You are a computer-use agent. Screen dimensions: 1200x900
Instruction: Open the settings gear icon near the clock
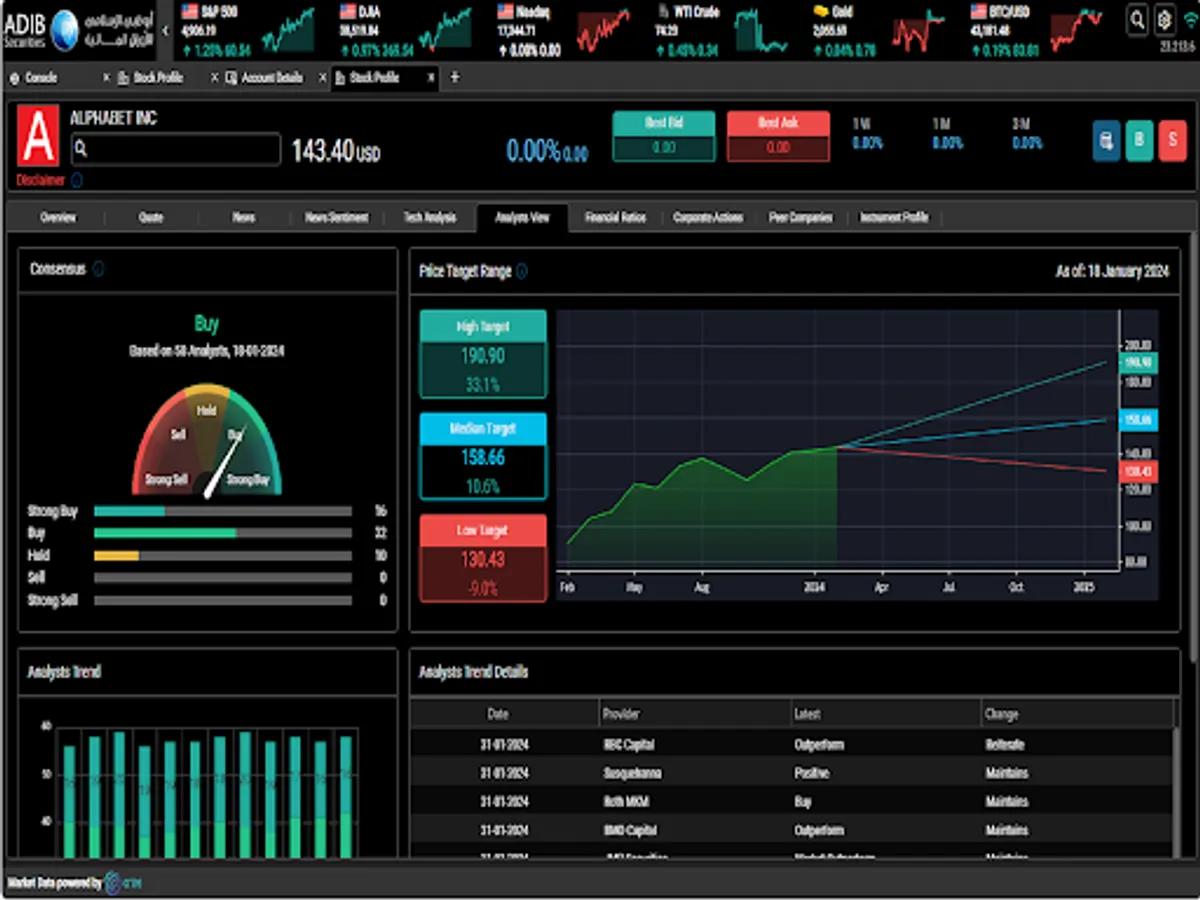click(x=1163, y=18)
